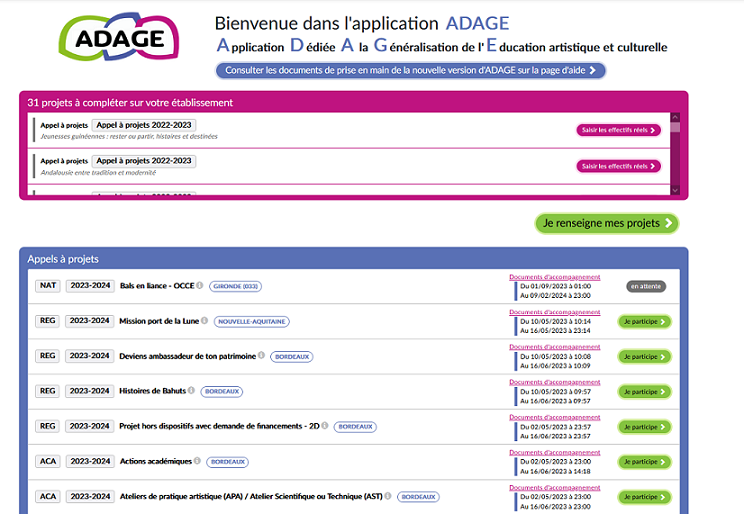Image resolution: width=744 pixels, height=514 pixels.
Task: Click Appel à projets 2022-2023 tag for Jeunesses guinéennes
Action: pos(144,125)
